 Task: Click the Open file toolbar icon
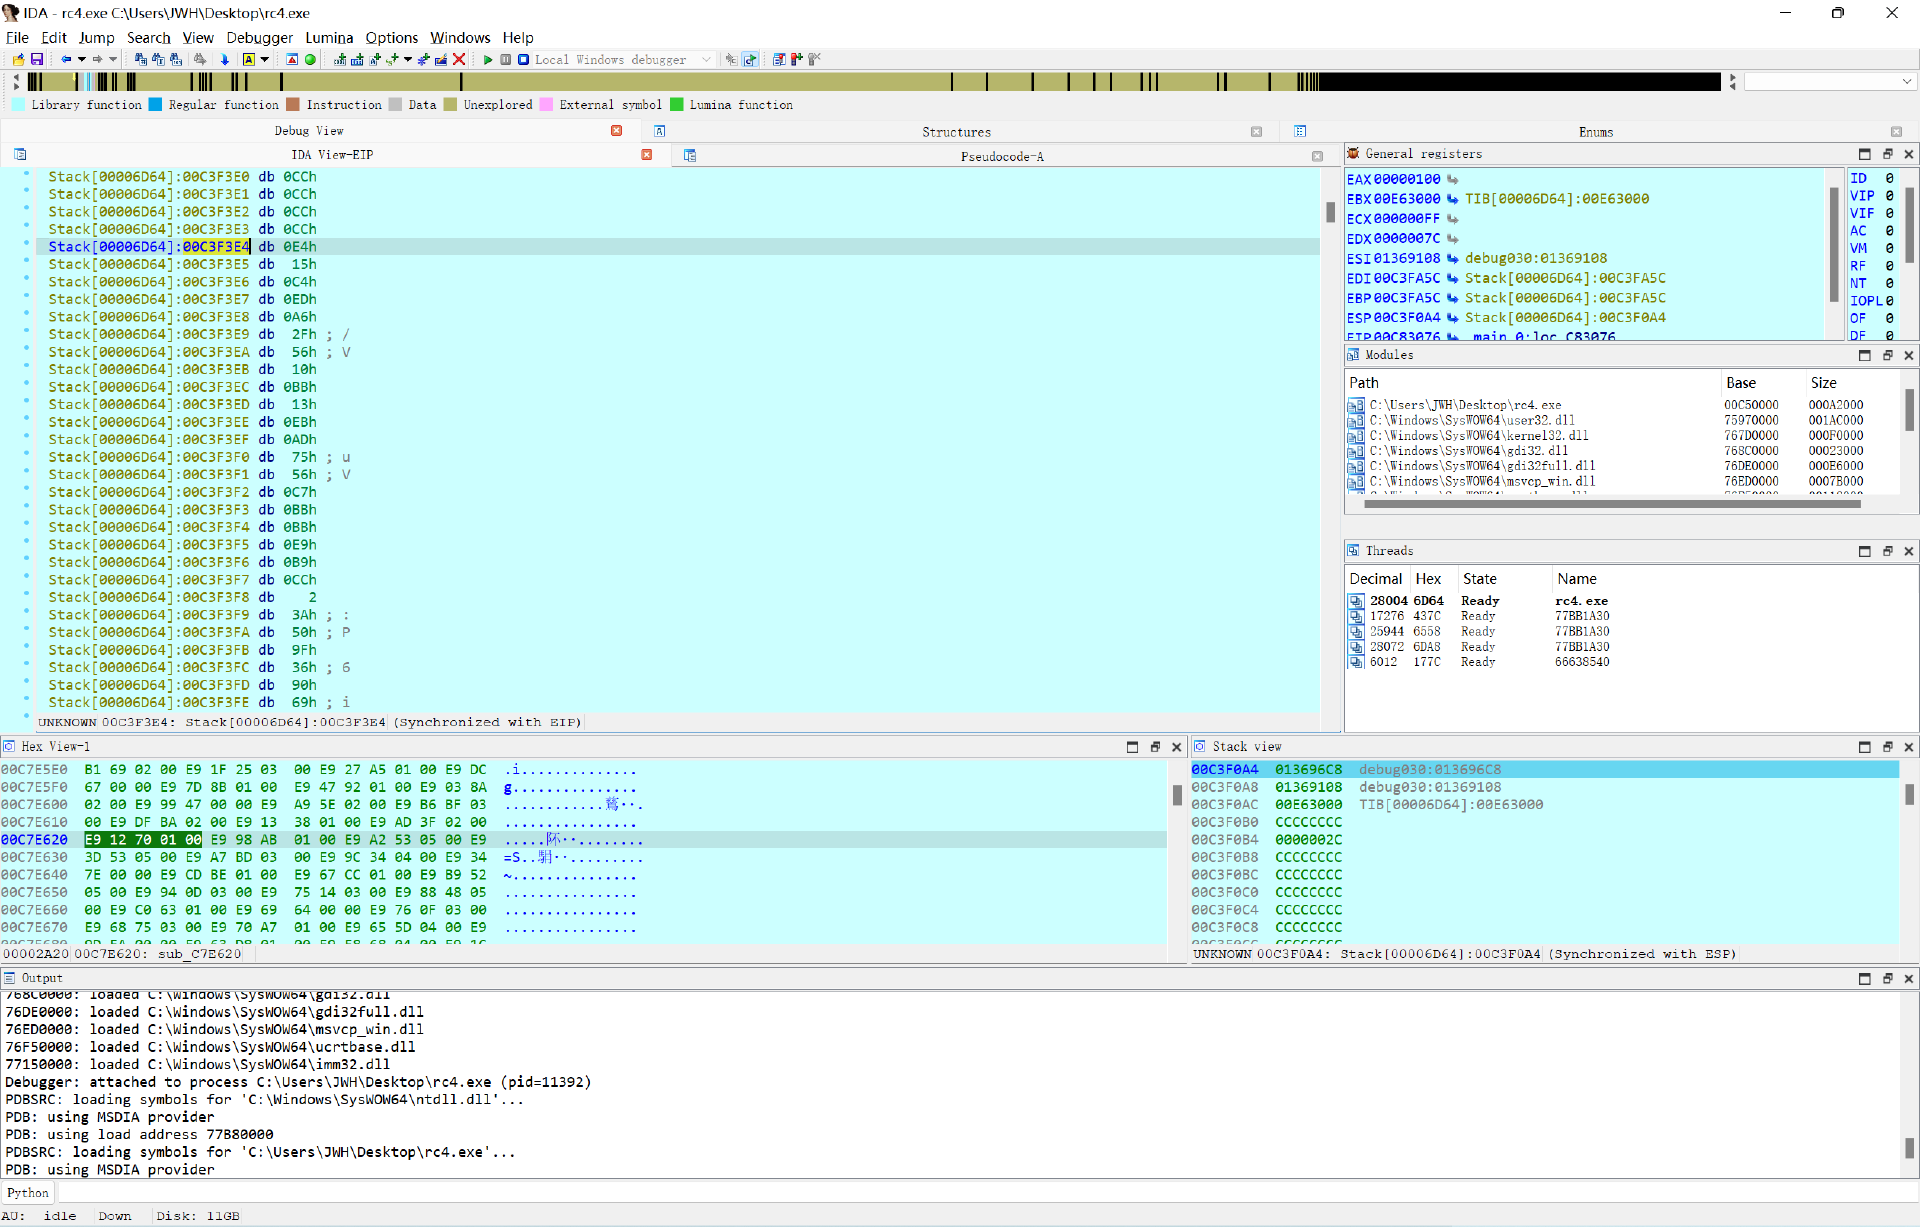(18, 60)
